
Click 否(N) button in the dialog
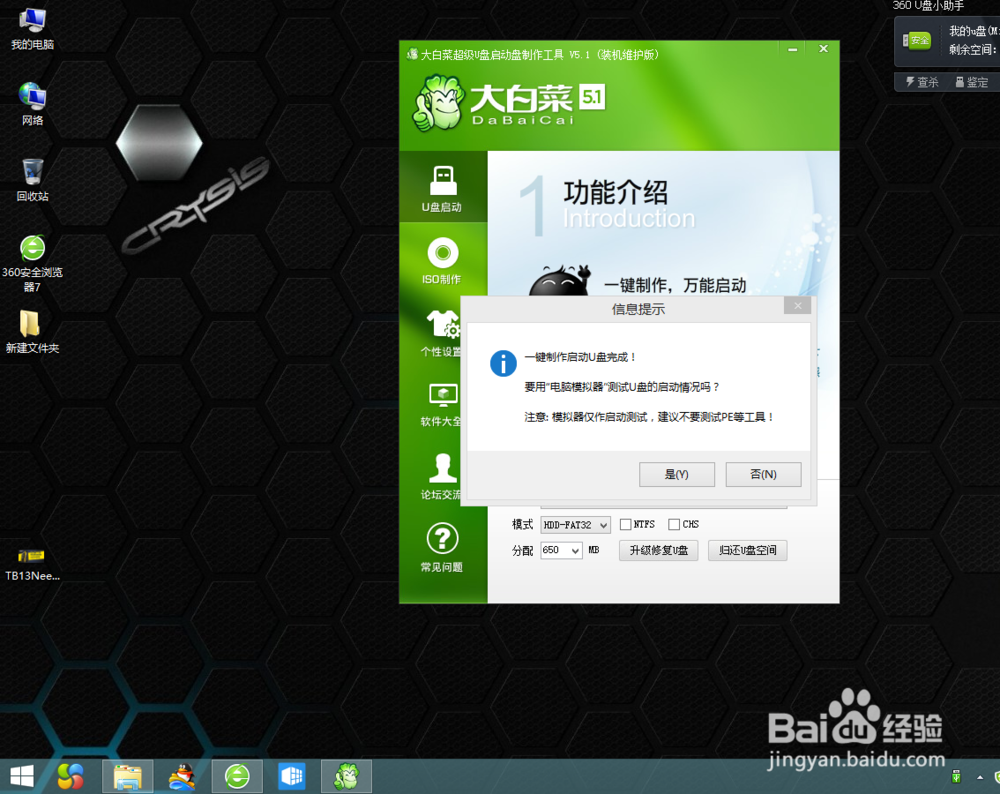(763, 474)
